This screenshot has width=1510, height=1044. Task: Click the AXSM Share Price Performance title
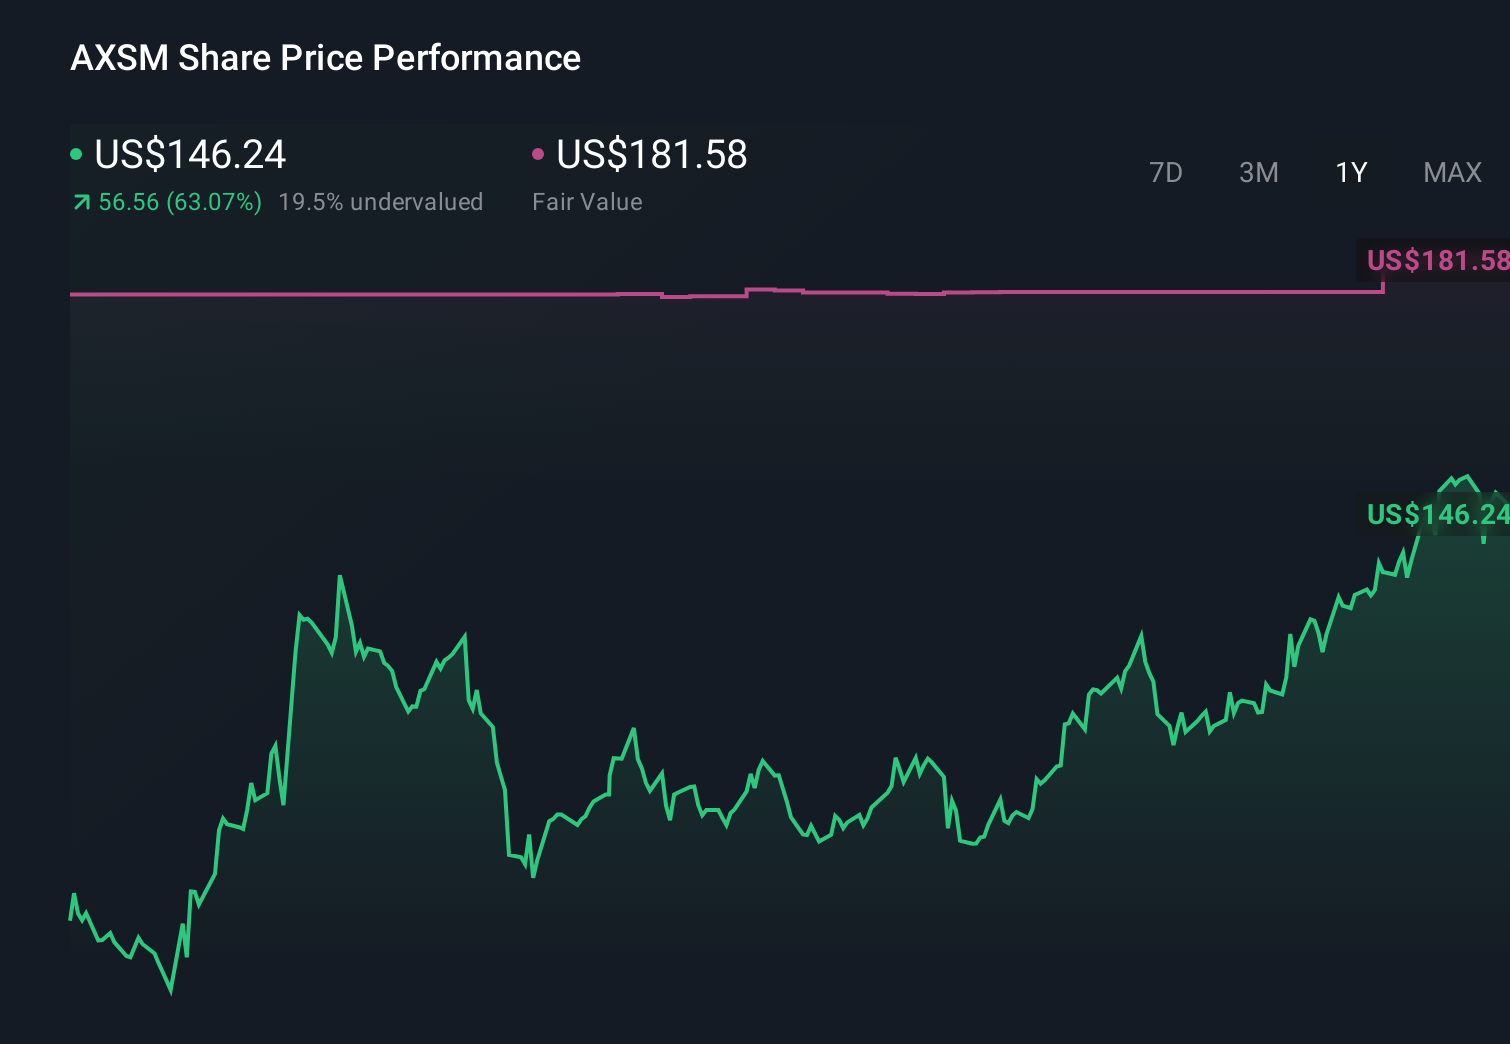[x=325, y=58]
